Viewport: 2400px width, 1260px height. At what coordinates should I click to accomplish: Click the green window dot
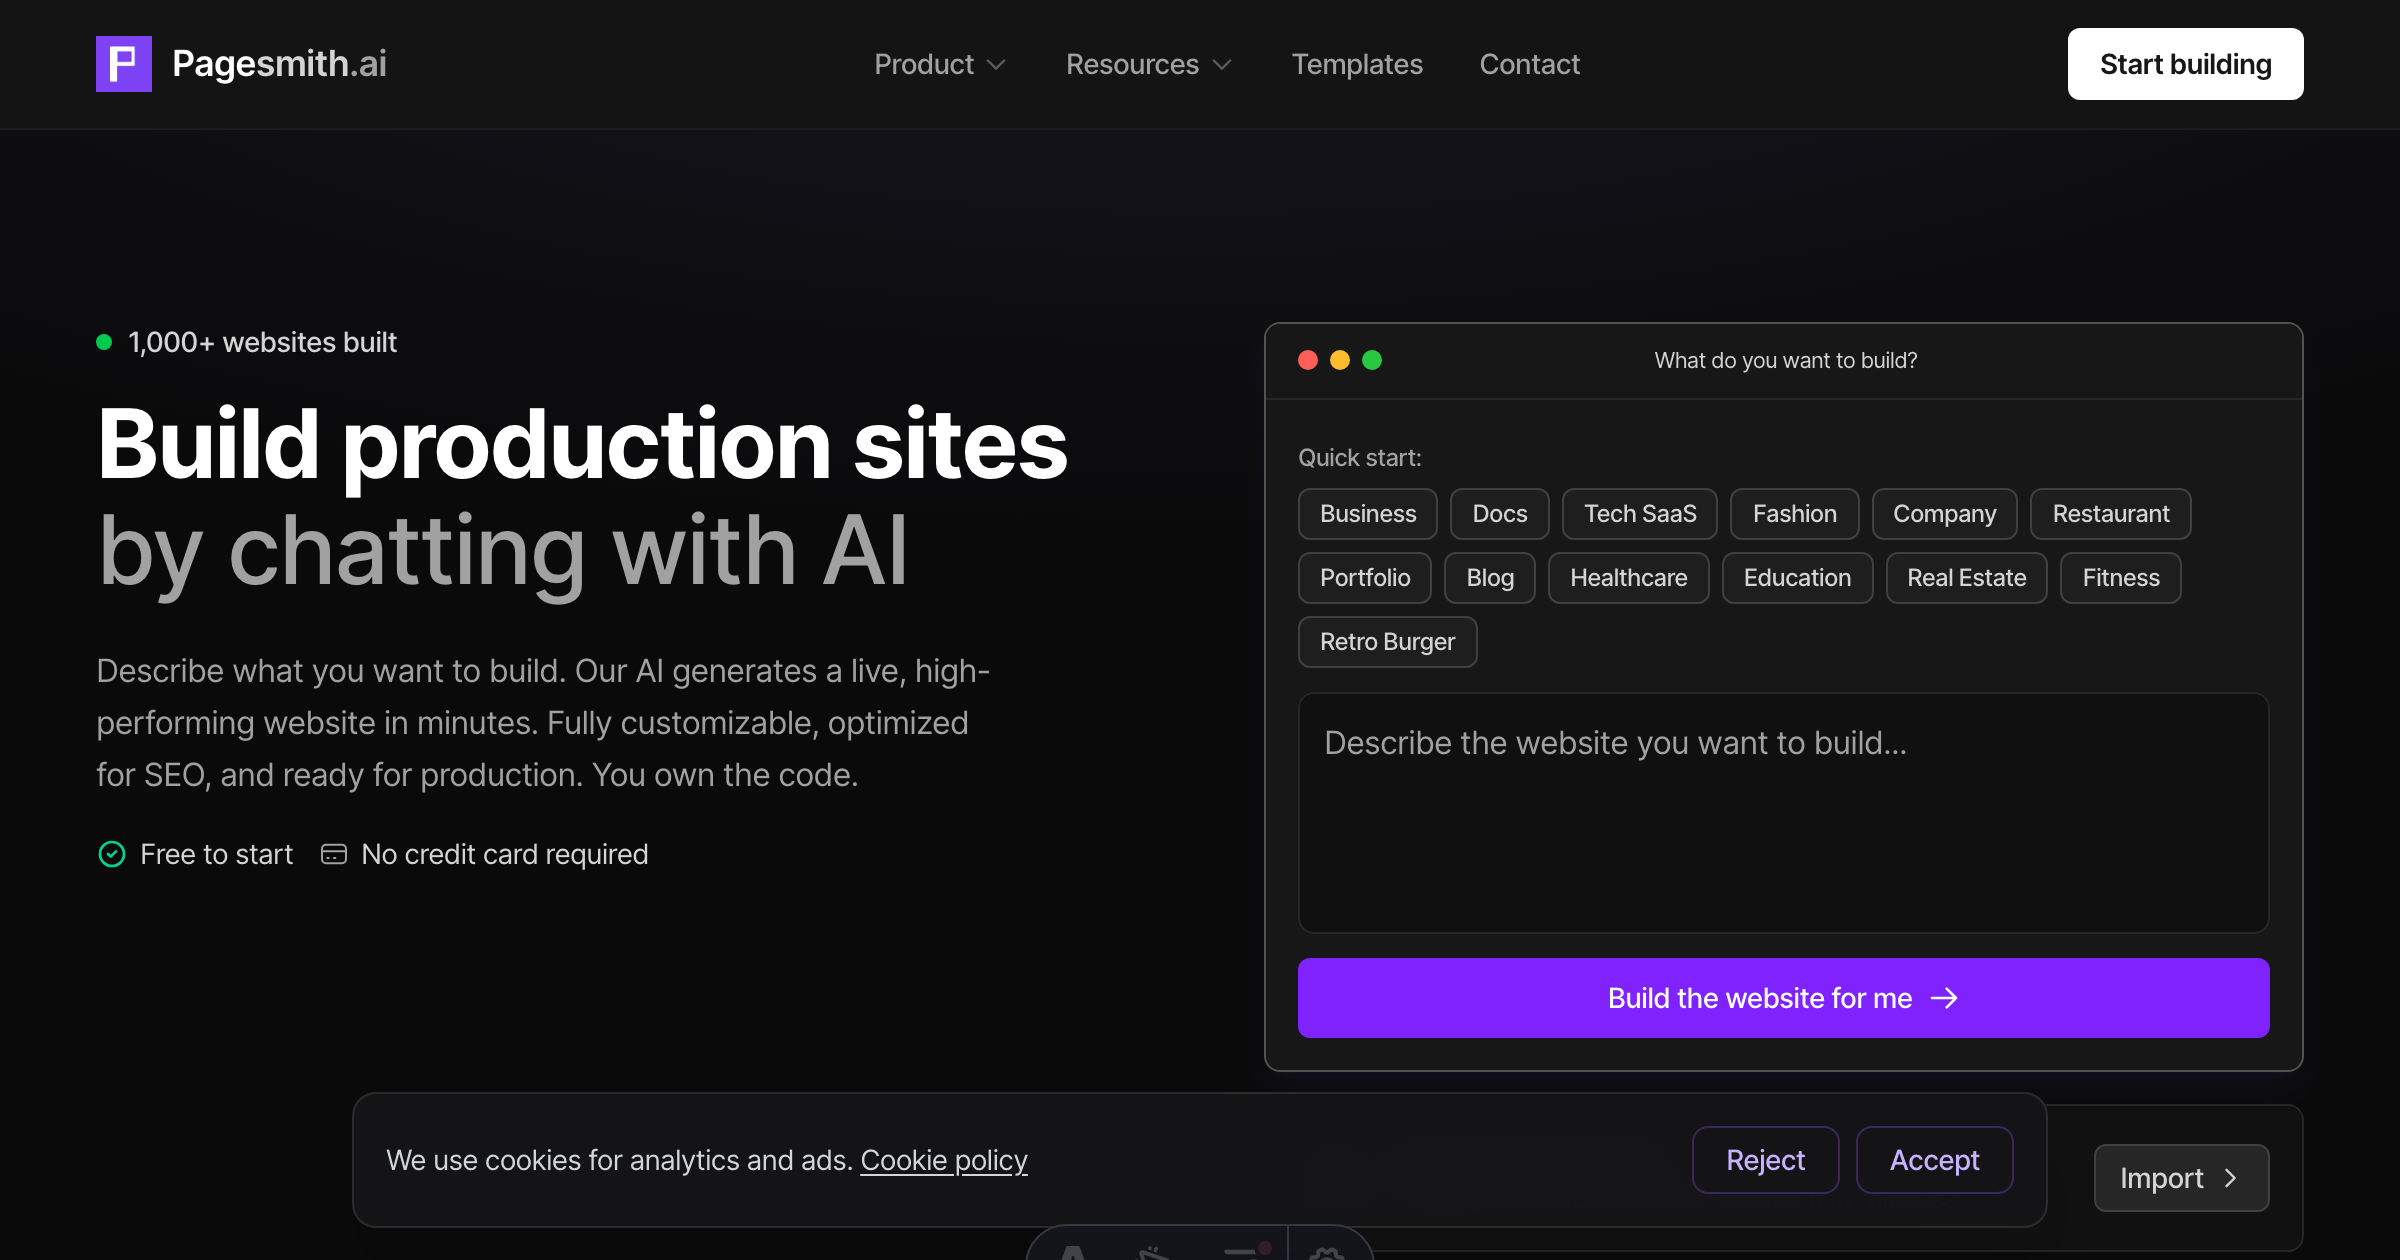click(x=1372, y=360)
